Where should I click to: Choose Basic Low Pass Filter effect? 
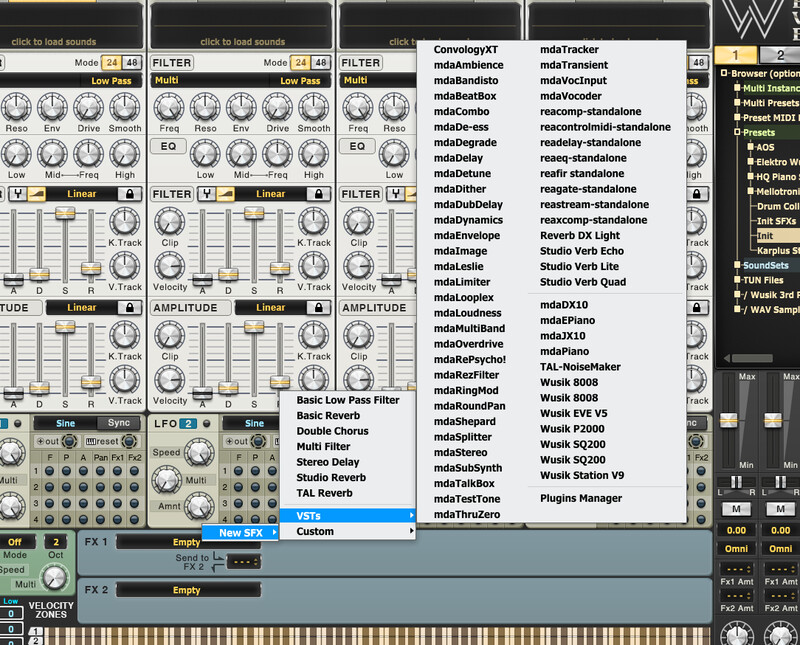347,400
